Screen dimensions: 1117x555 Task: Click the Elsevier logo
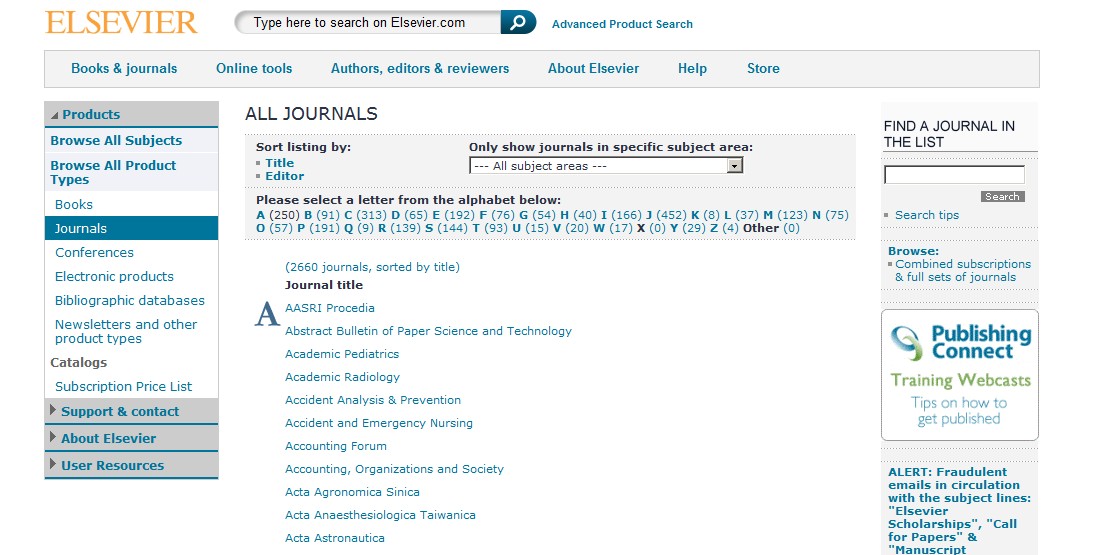coord(121,22)
